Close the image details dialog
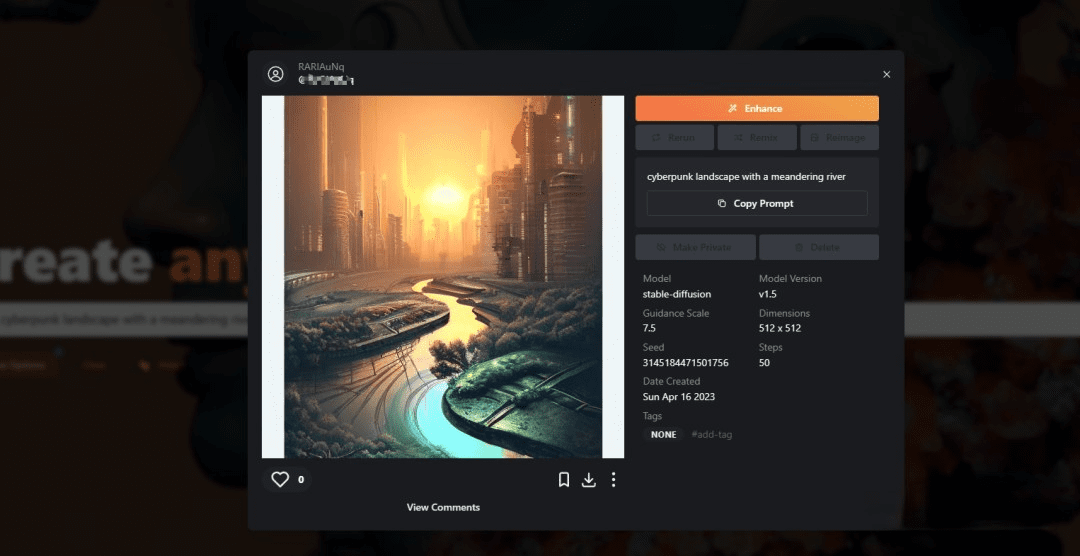The width and height of the screenshot is (1080, 556). coord(886,74)
